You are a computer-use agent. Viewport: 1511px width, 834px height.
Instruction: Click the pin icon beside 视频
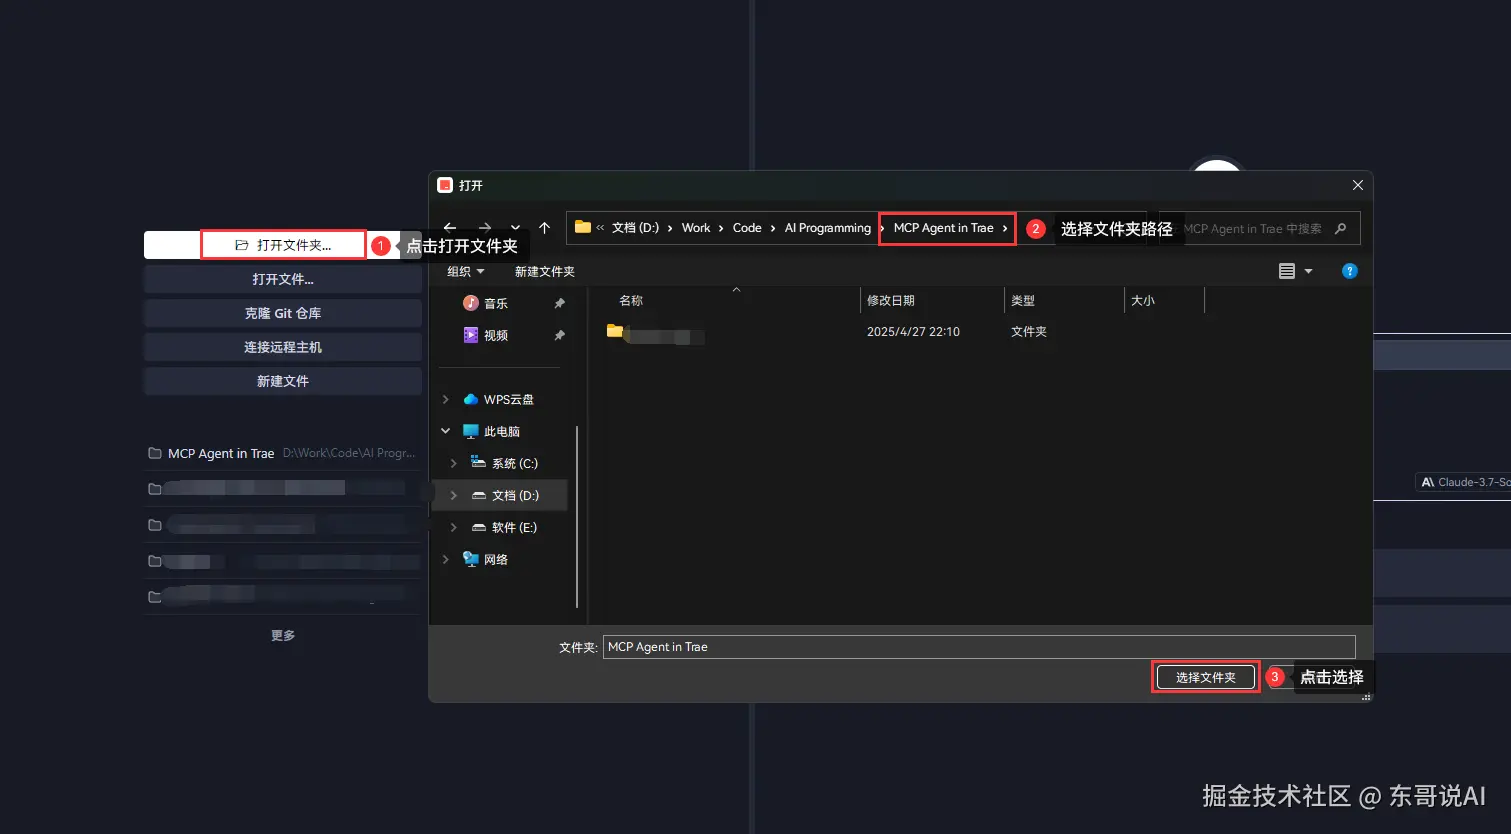pos(560,335)
